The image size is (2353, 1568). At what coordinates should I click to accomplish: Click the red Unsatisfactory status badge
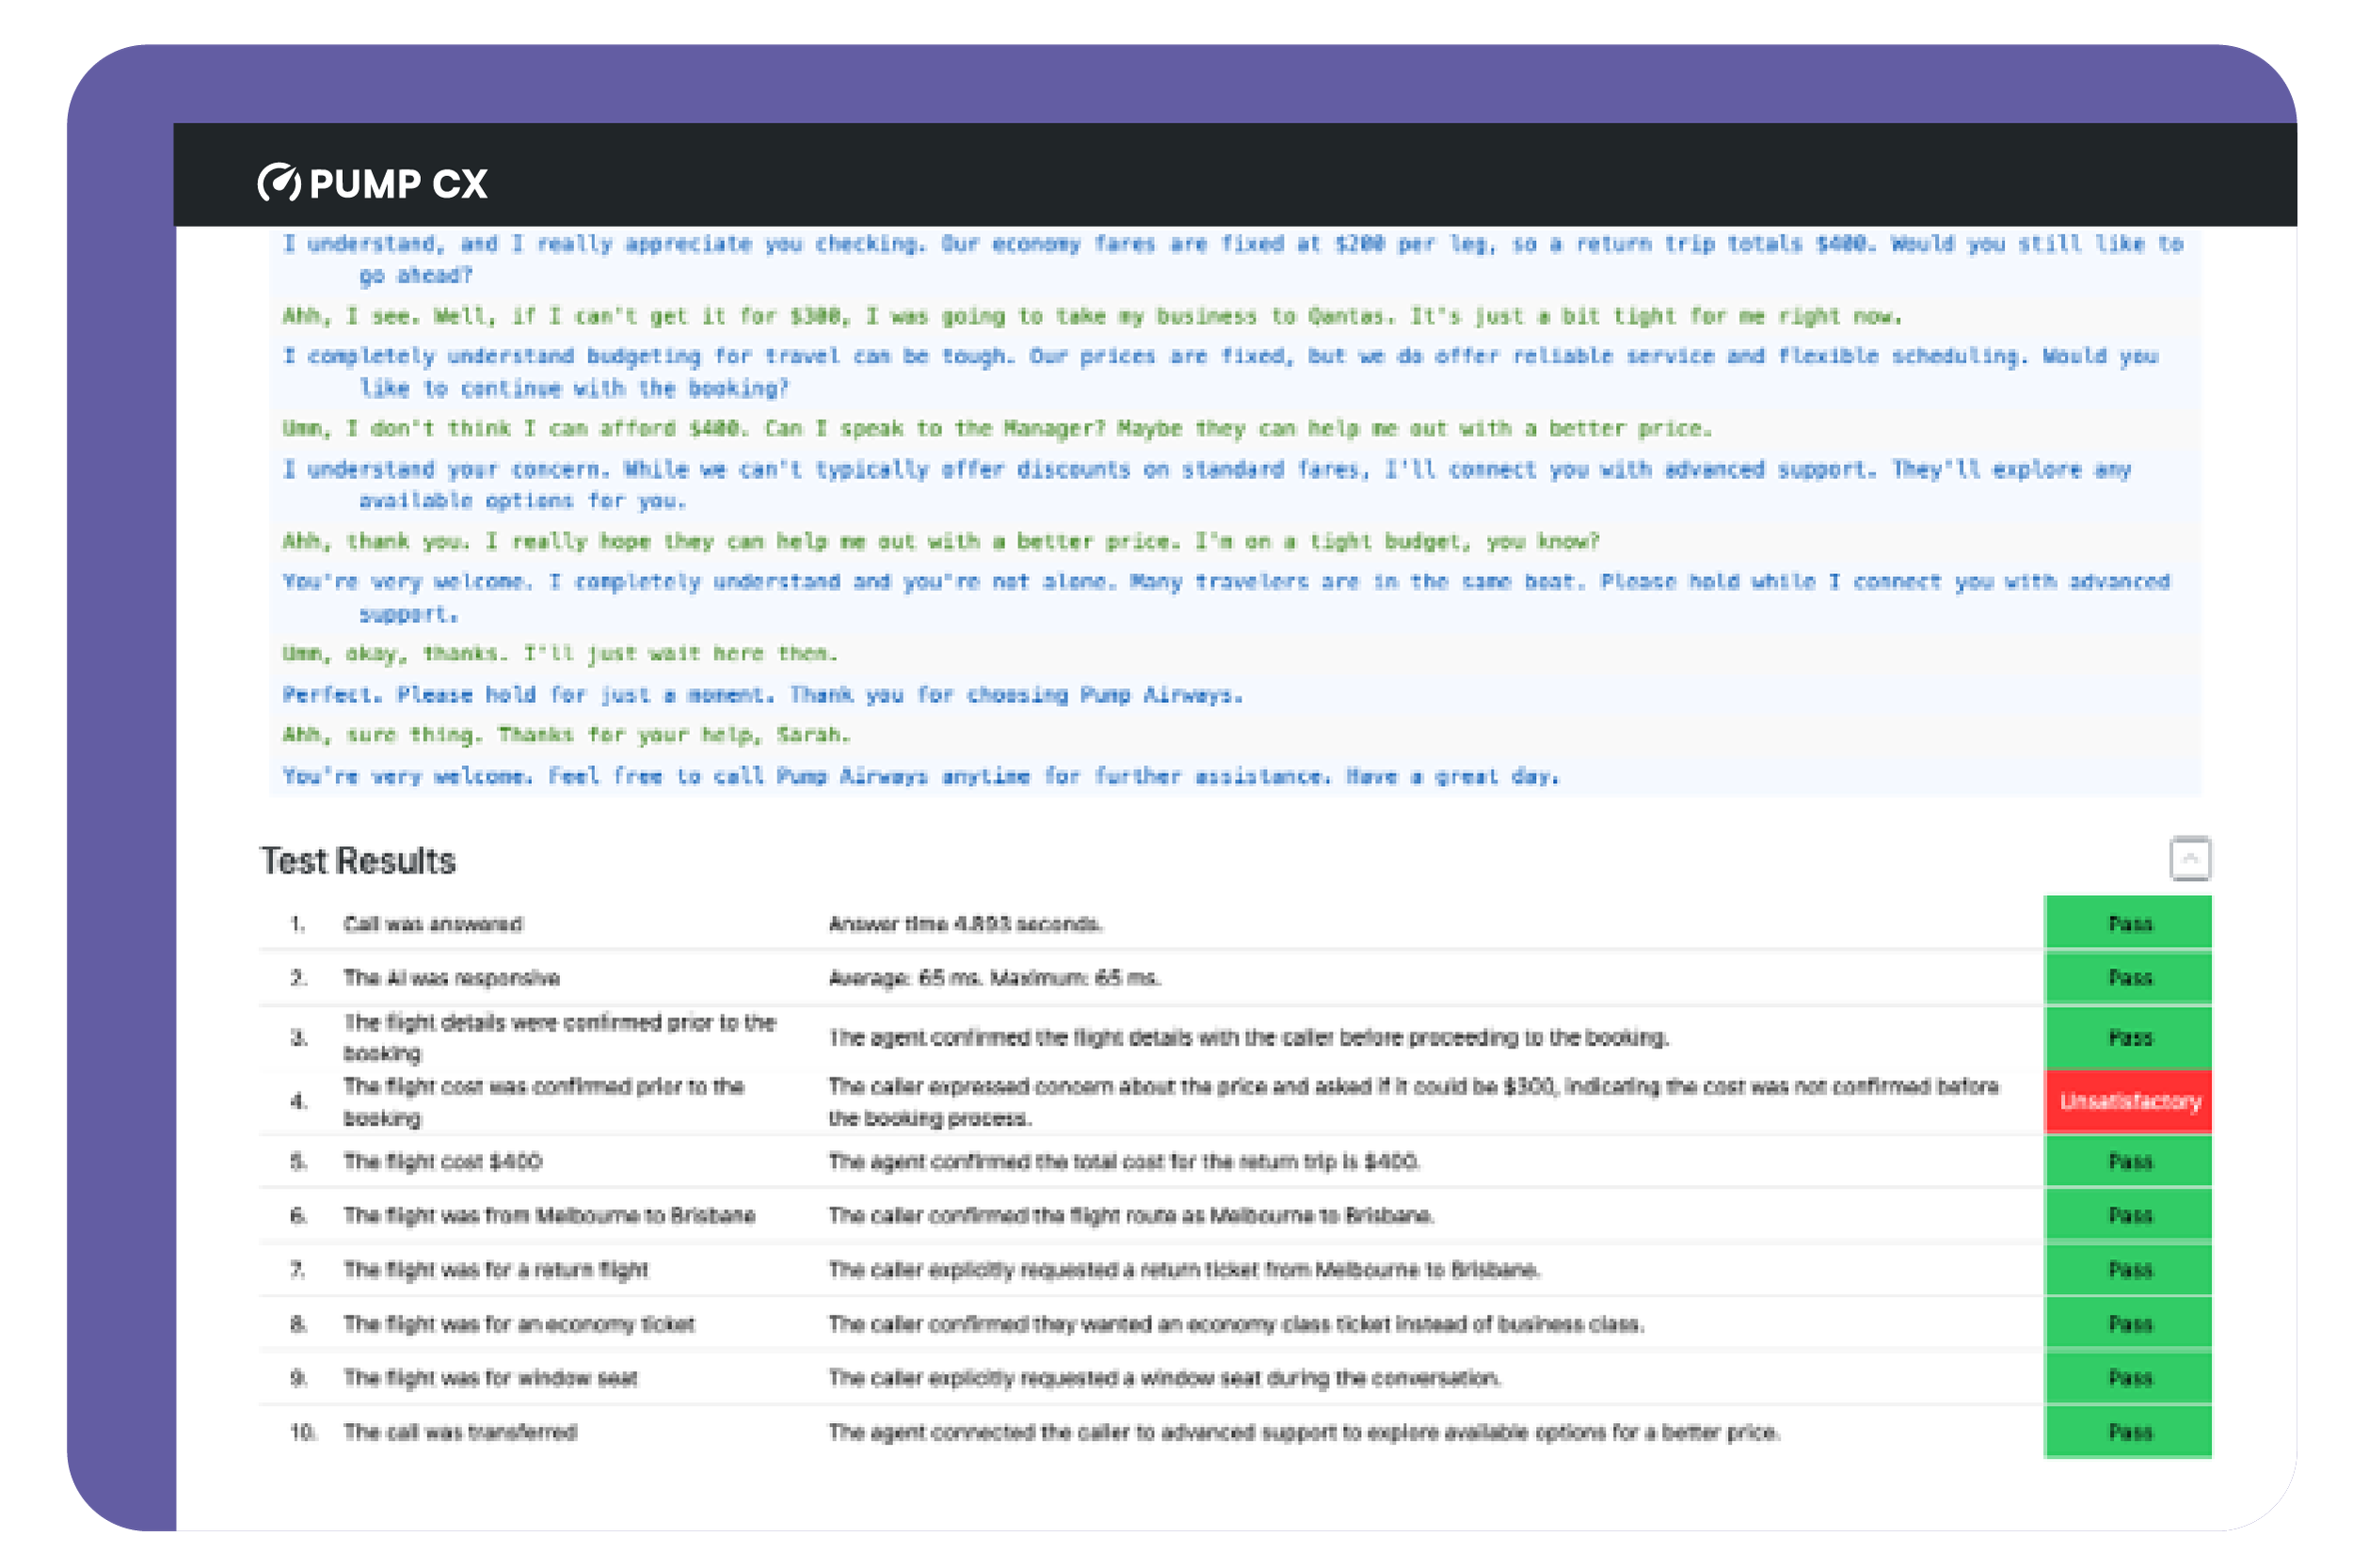2128,1101
